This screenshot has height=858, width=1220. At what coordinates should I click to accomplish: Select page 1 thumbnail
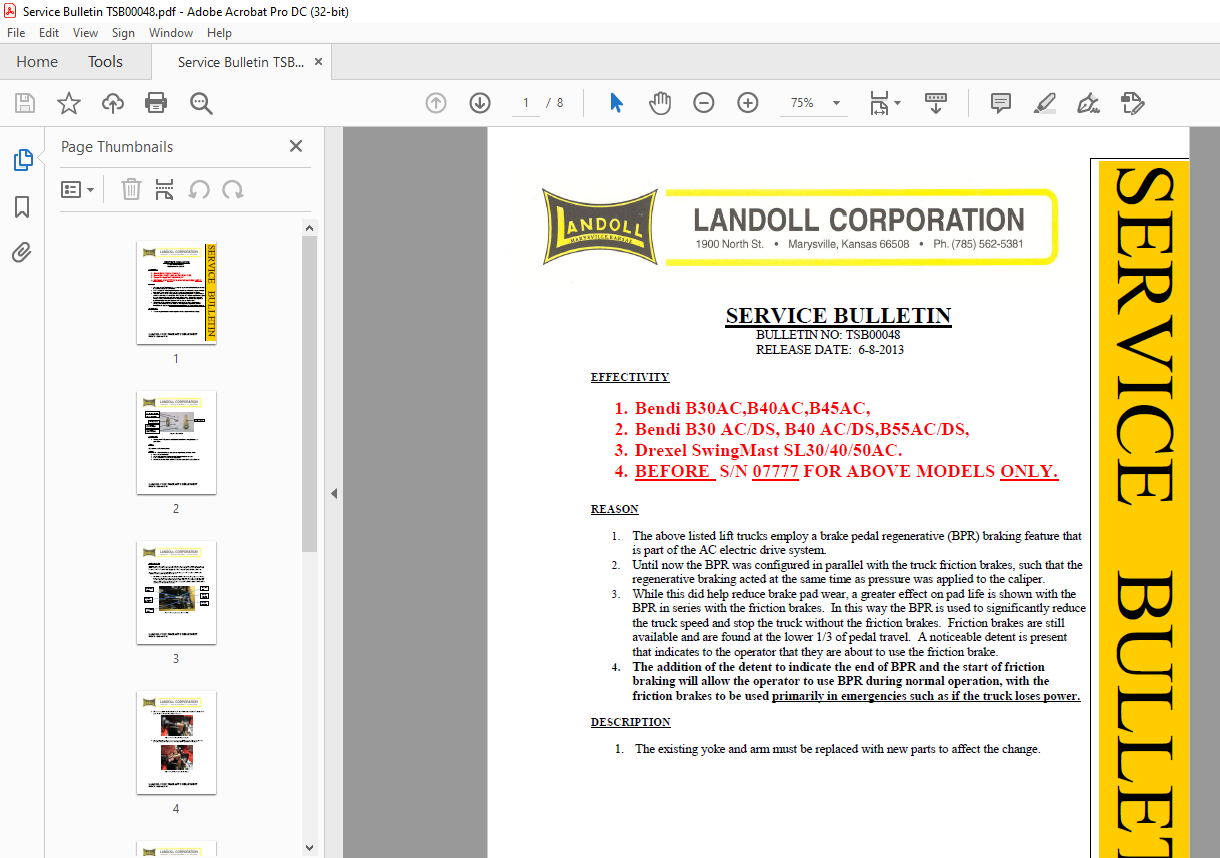(x=176, y=293)
